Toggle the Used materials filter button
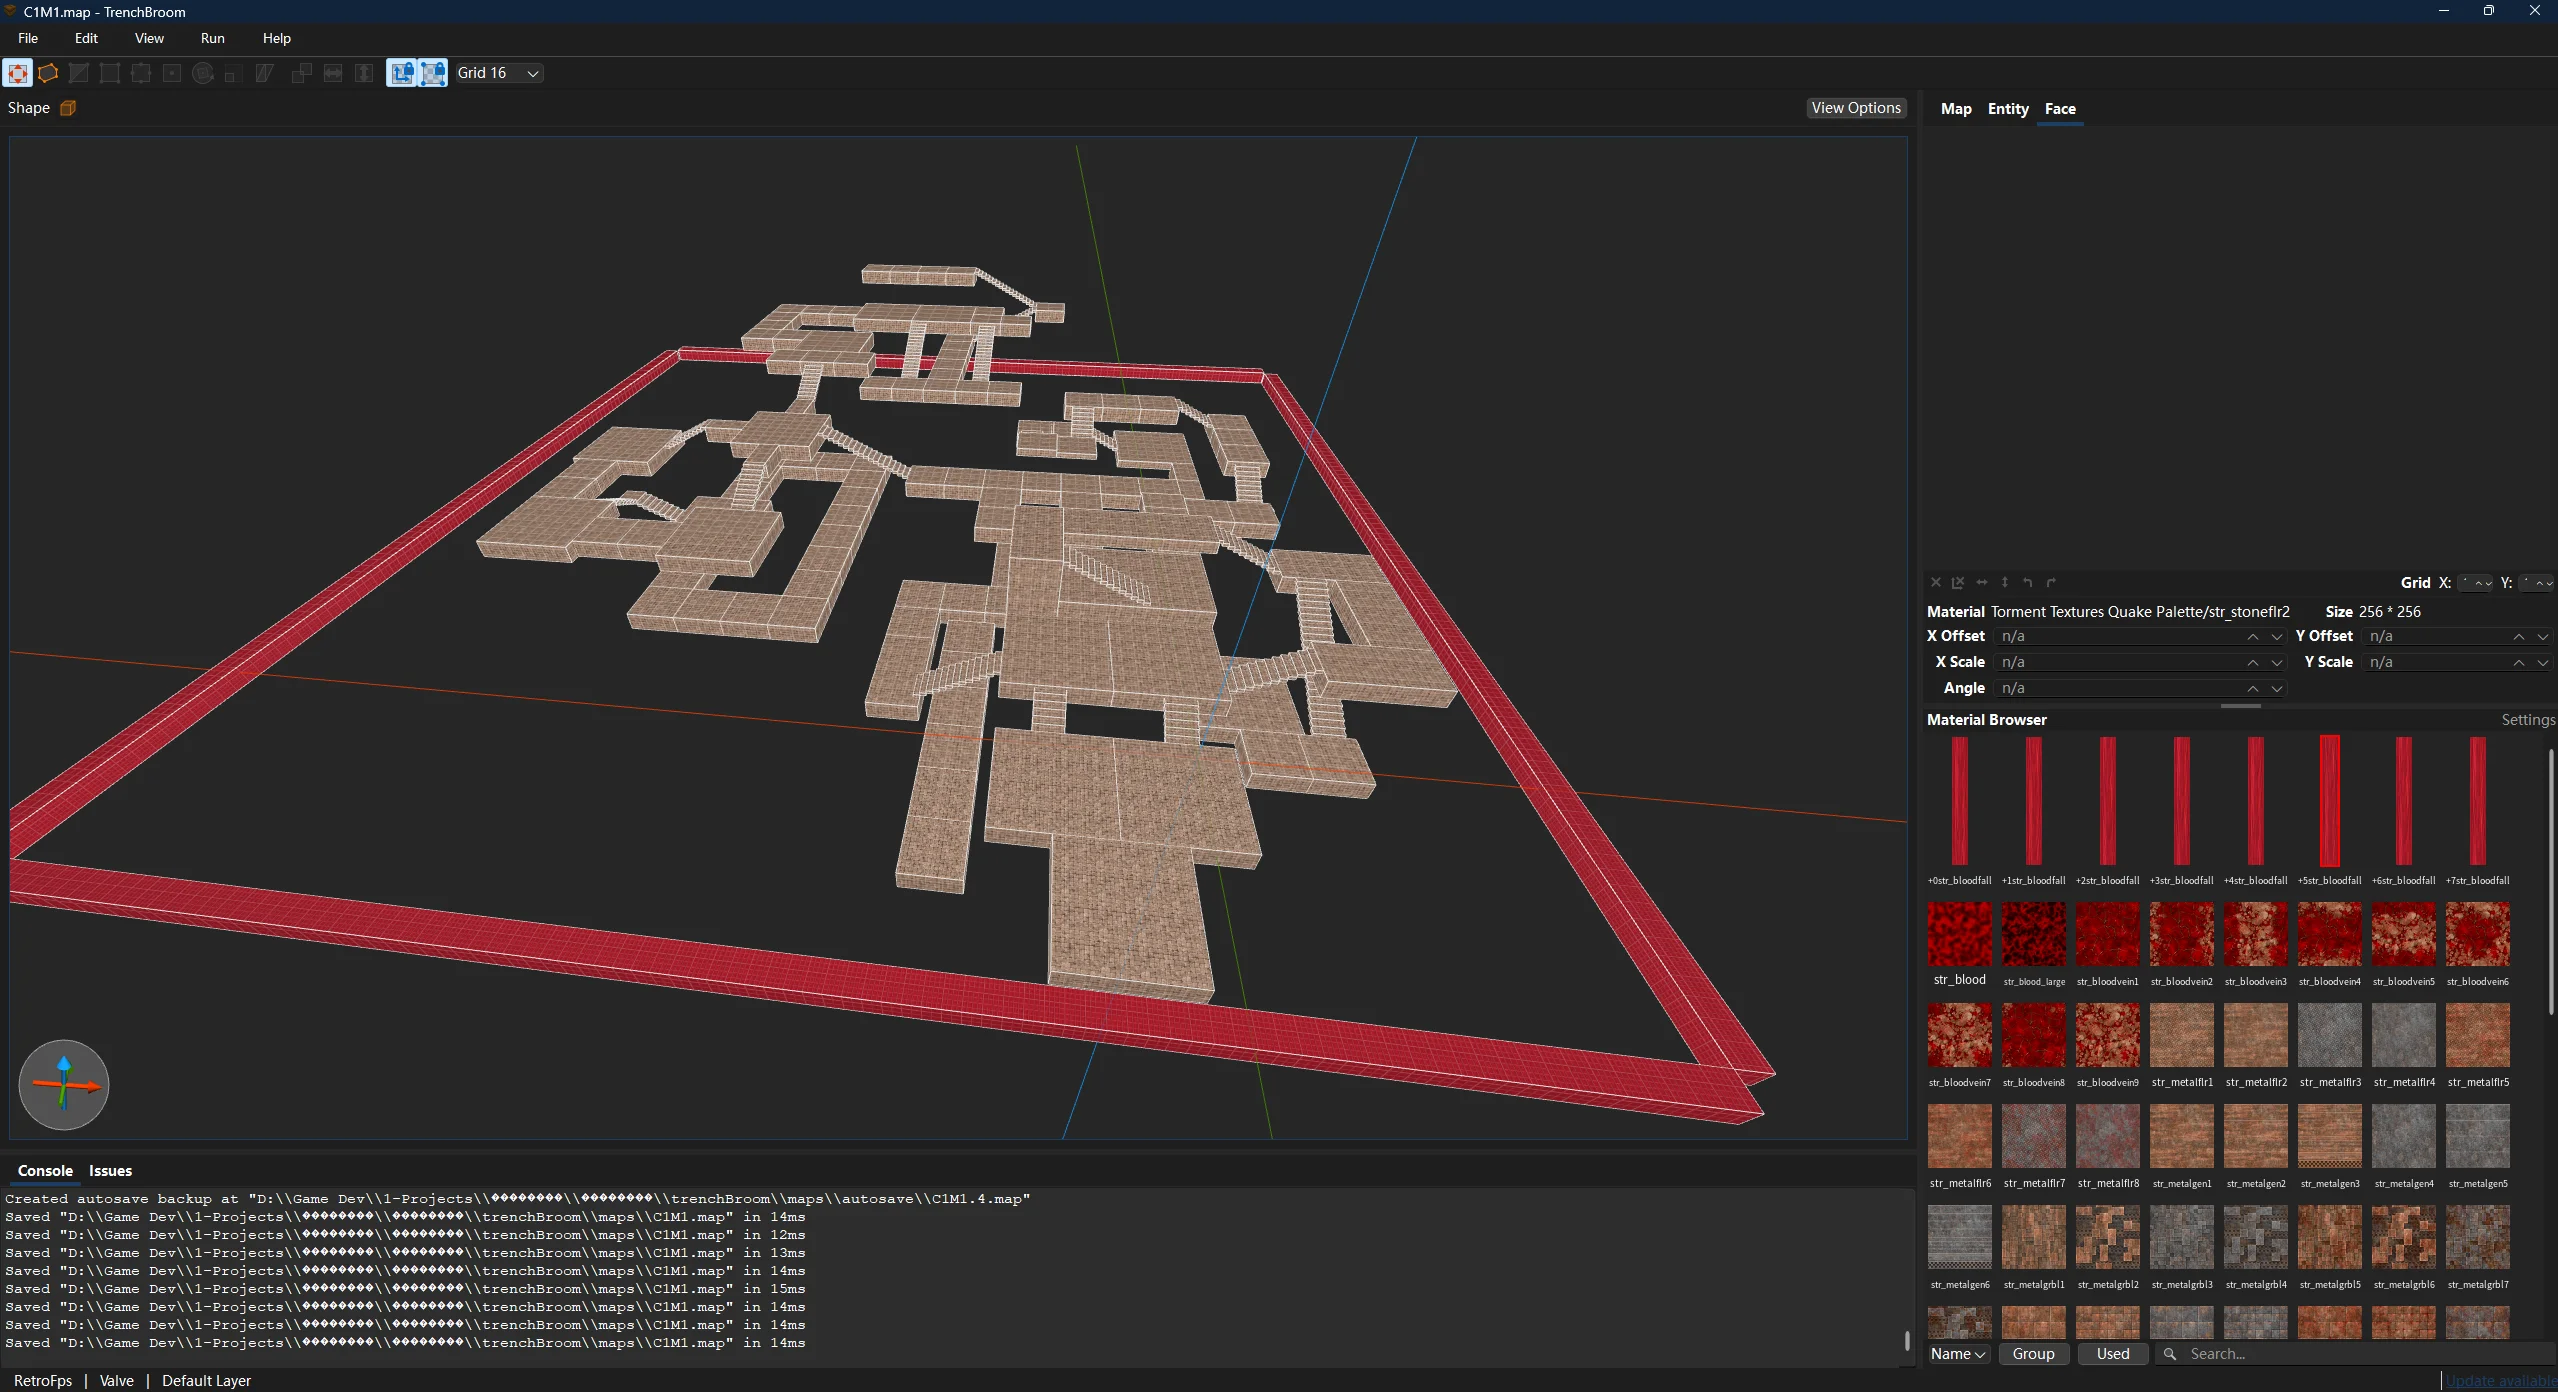2558x1392 pixels. pos(2112,1354)
